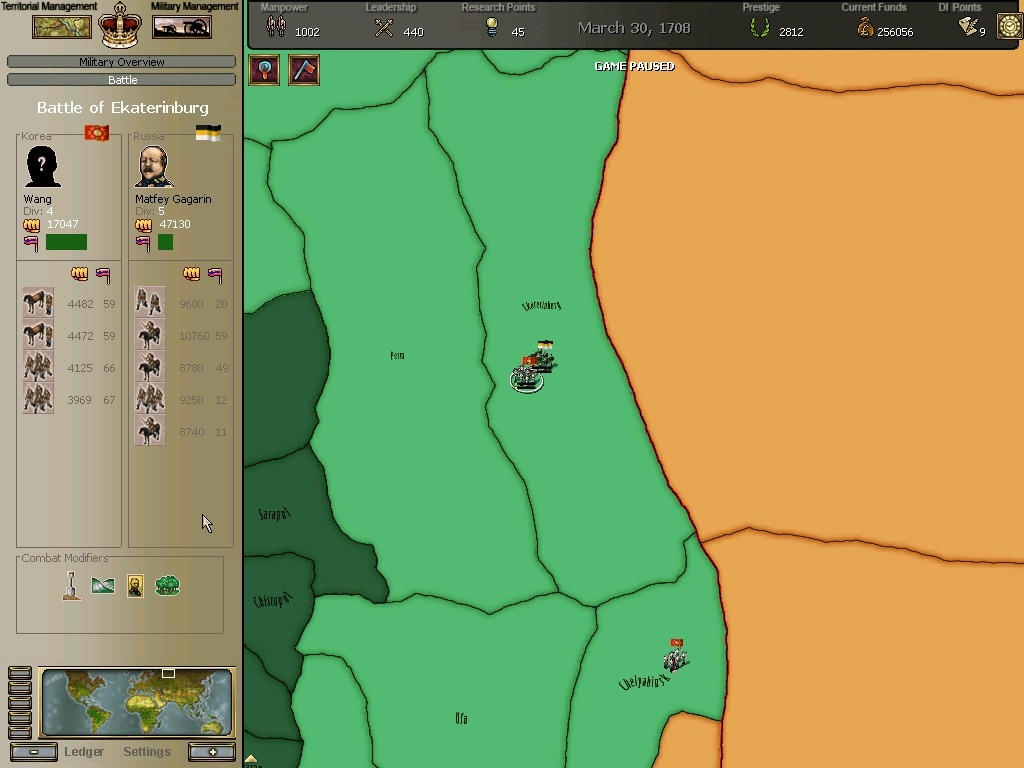Screen dimensions: 1024x768
Task: Open Settings
Action: click(x=147, y=752)
